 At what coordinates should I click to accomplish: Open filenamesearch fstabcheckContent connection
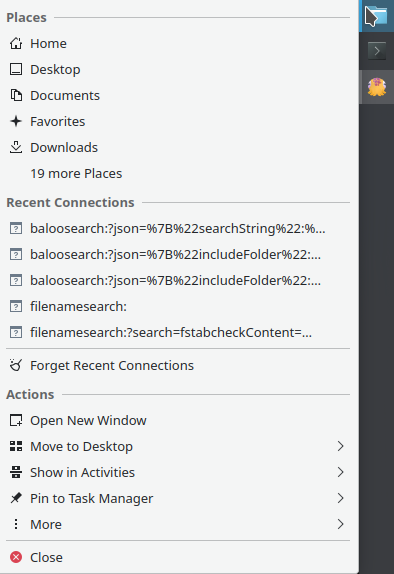pos(178,332)
